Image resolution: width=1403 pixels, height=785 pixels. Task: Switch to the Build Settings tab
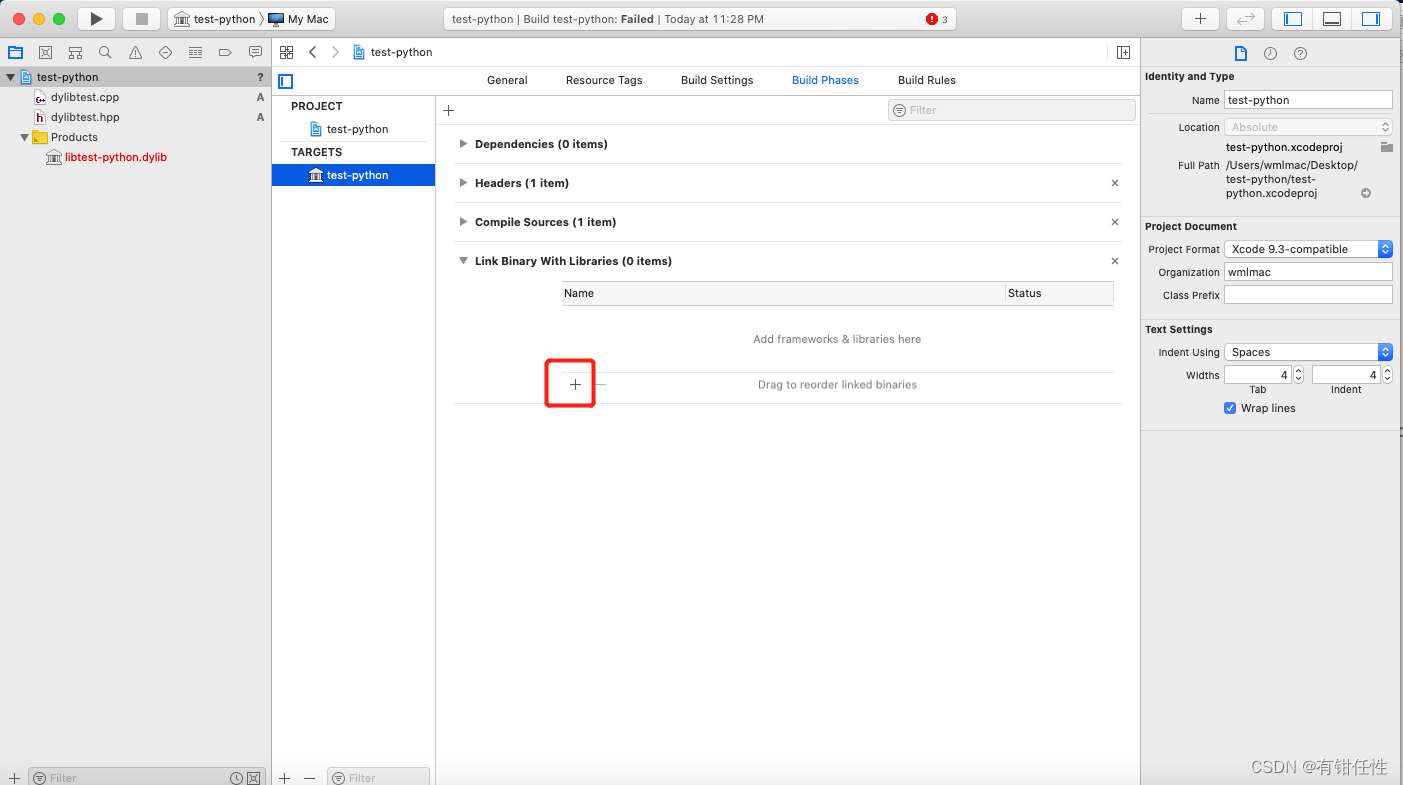[717, 80]
